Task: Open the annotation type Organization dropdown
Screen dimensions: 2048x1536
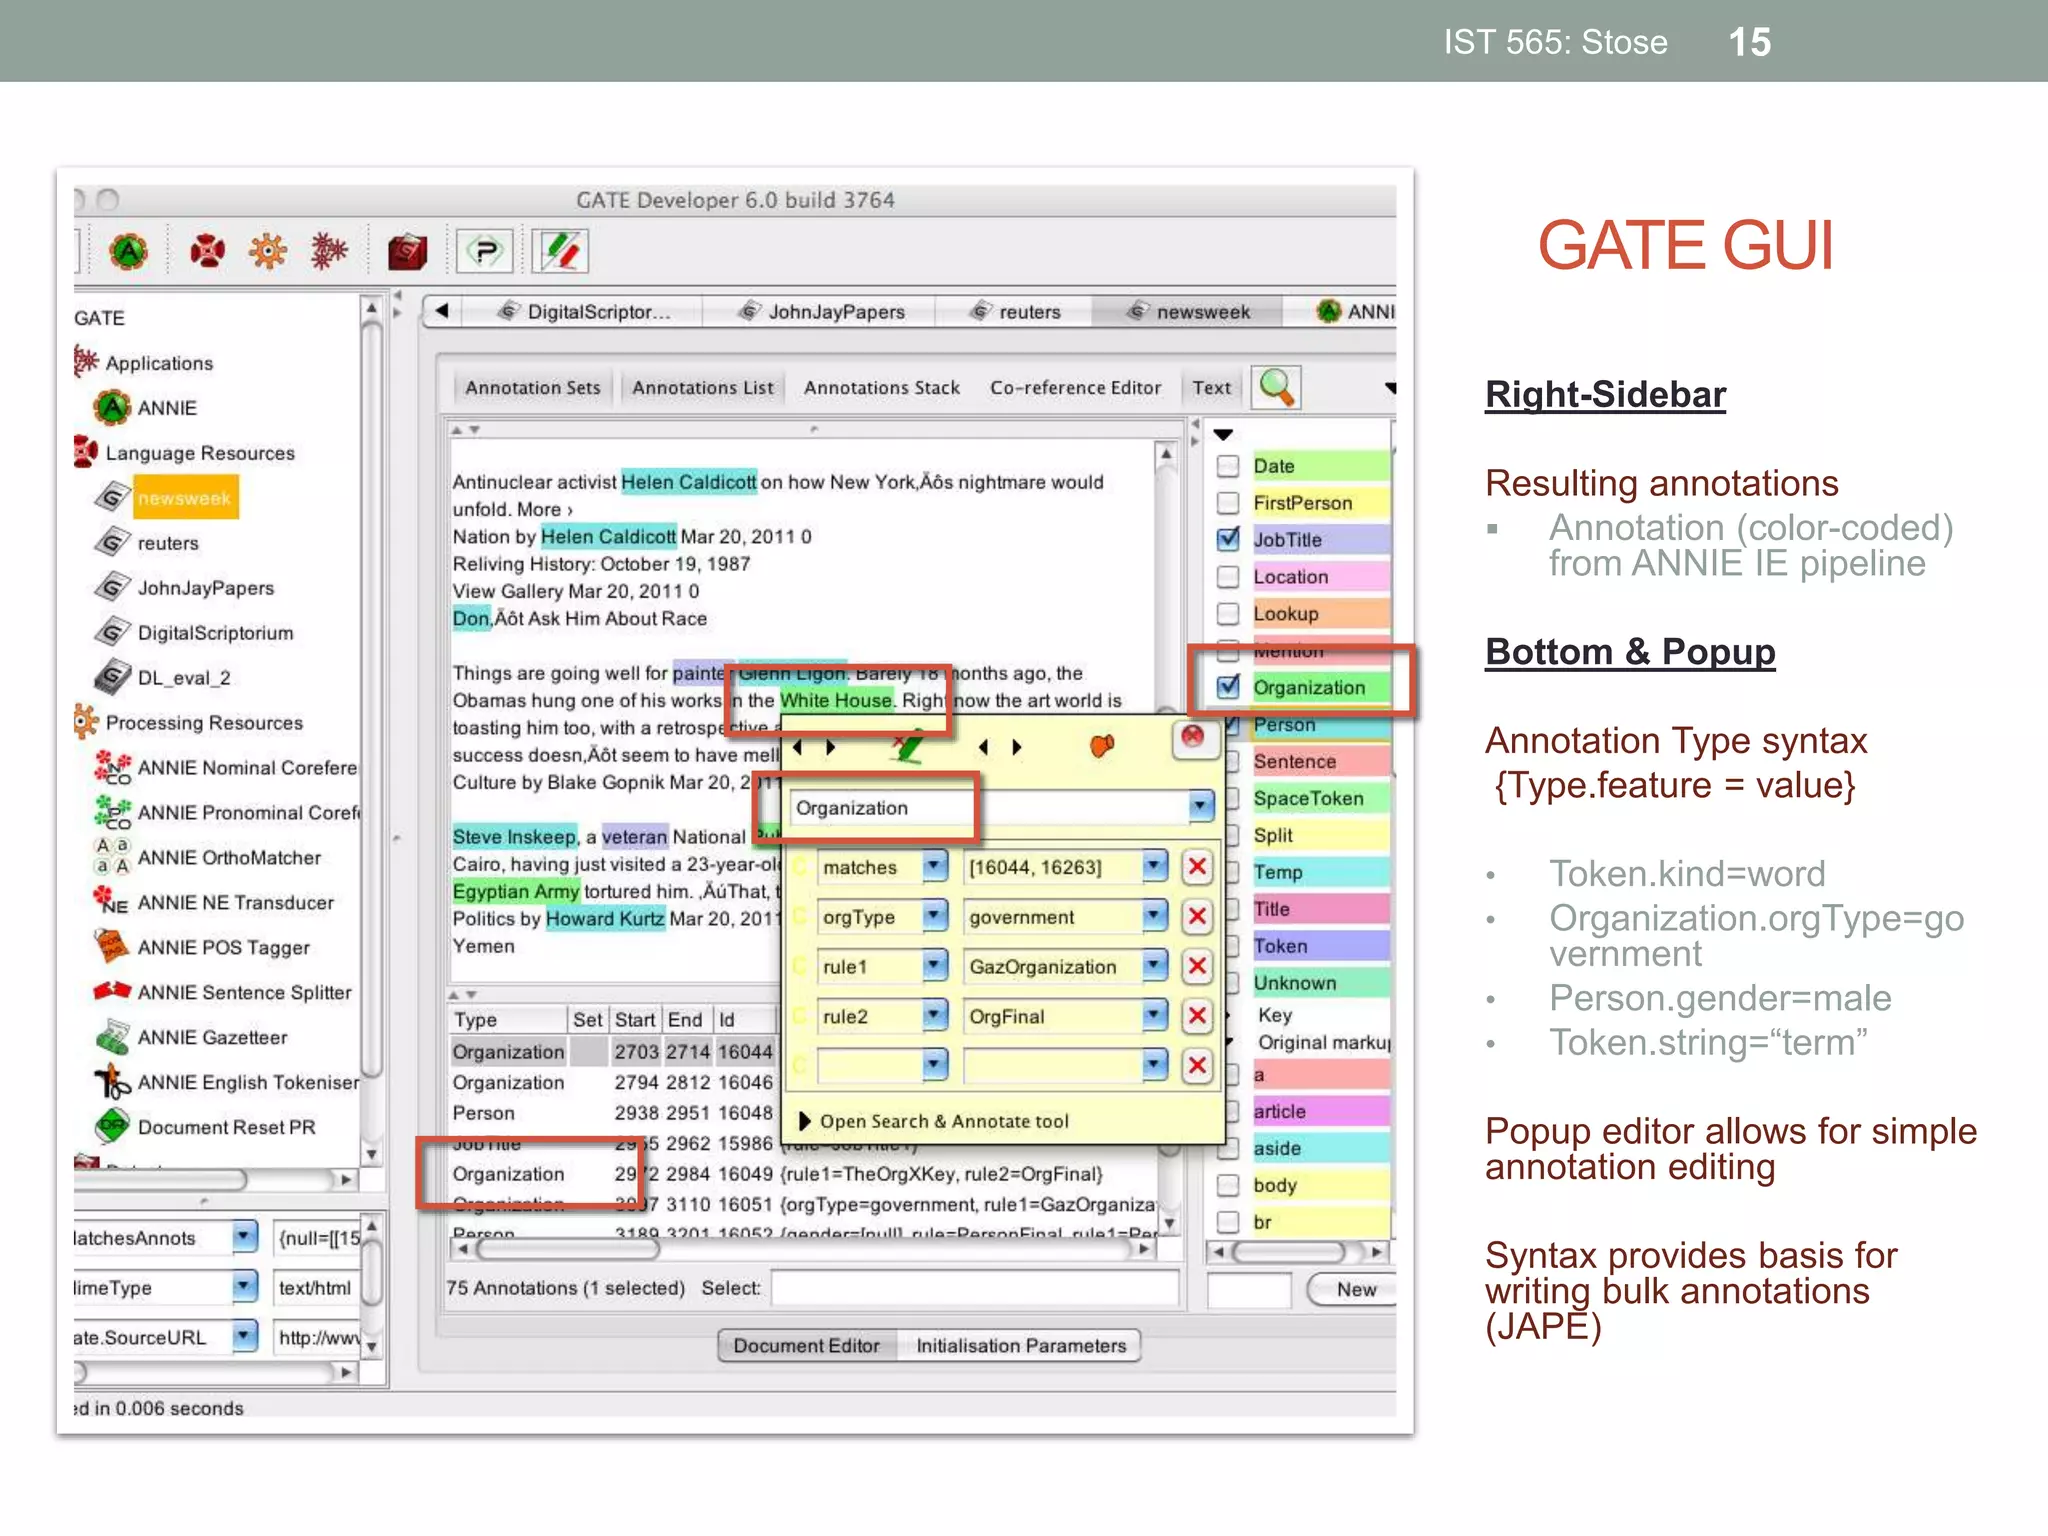Action: [x=1200, y=806]
